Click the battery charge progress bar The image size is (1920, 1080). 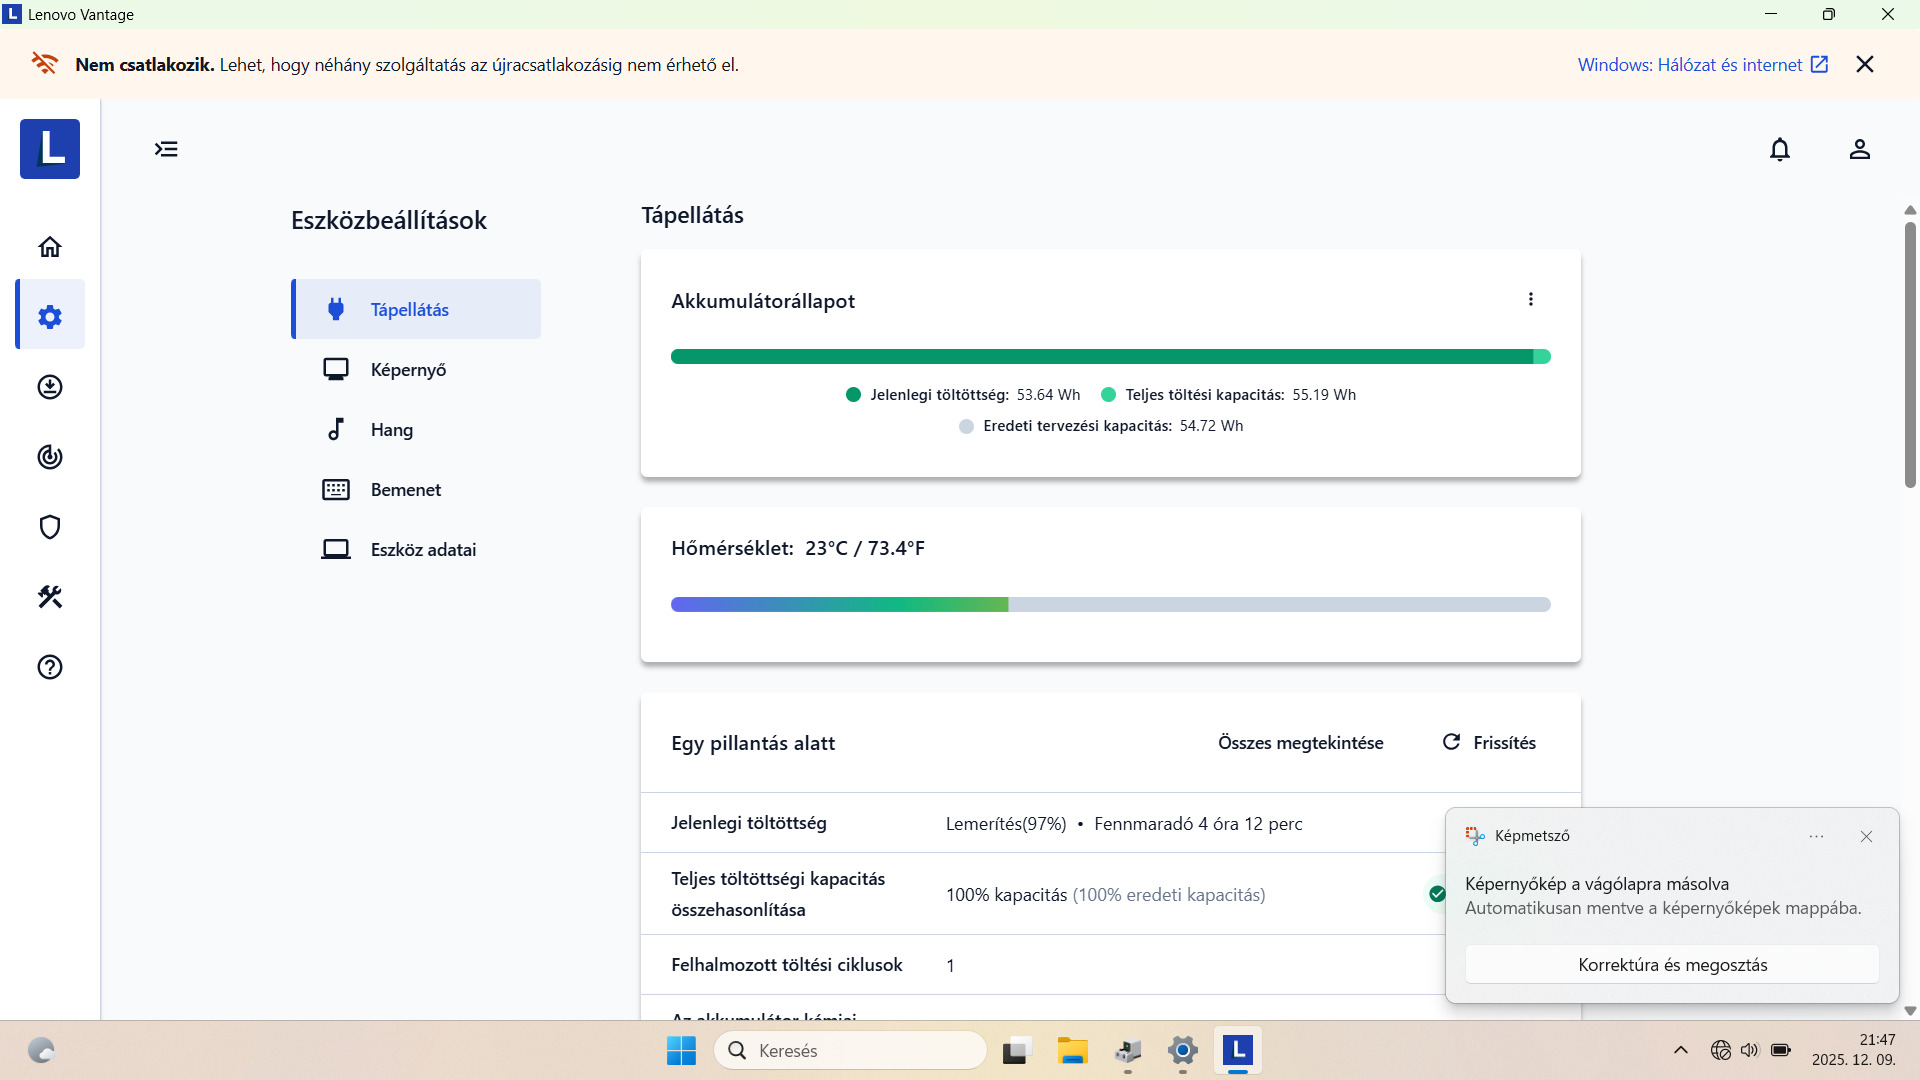(1110, 357)
